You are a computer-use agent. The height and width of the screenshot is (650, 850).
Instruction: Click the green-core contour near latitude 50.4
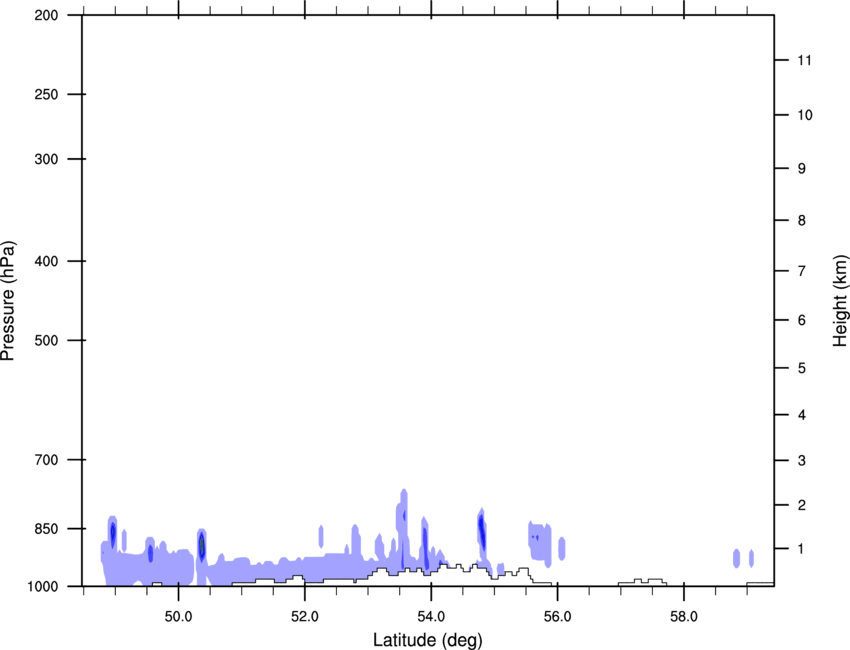(x=201, y=545)
